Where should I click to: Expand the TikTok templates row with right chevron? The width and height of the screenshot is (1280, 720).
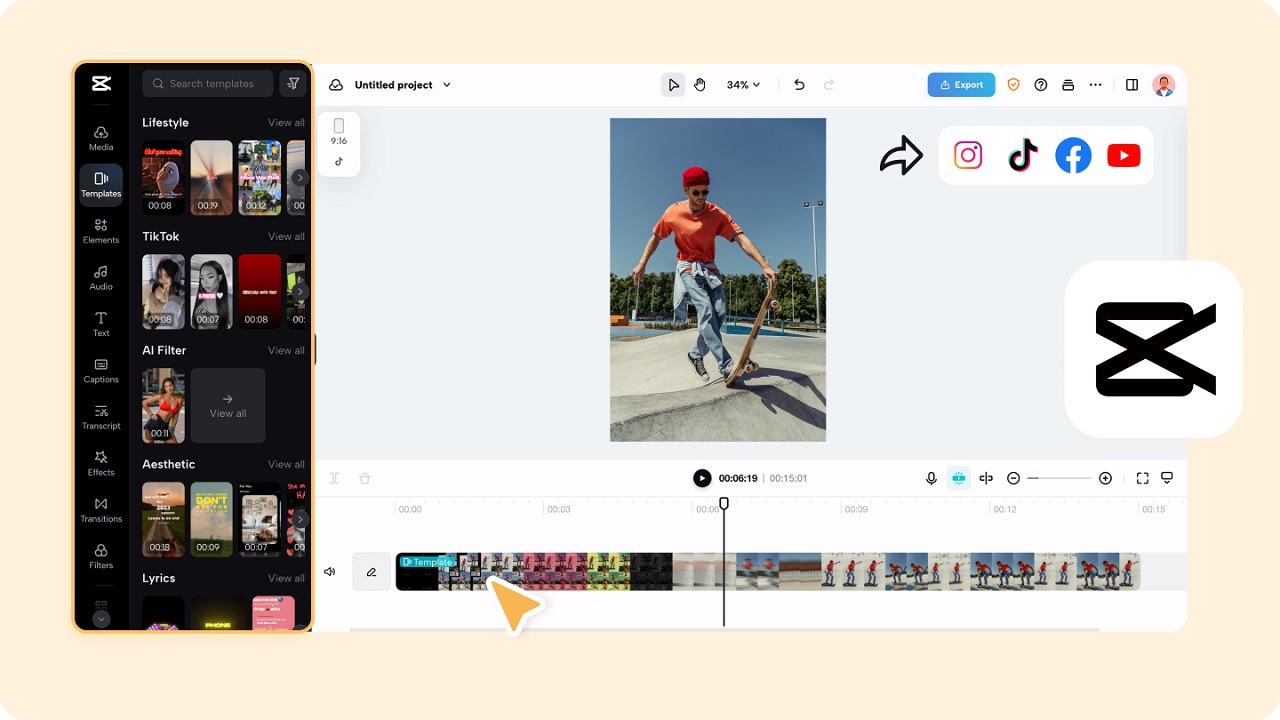(x=299, y=291)
